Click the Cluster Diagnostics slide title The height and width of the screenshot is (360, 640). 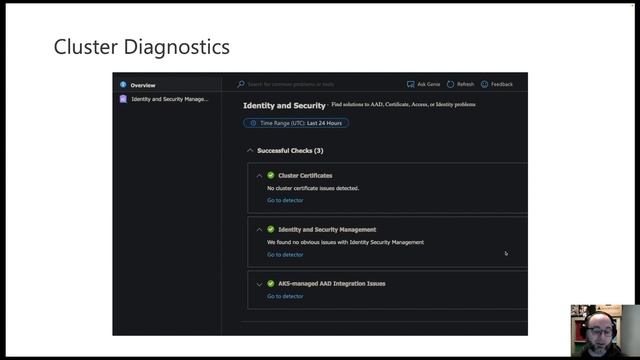point(142,47)
